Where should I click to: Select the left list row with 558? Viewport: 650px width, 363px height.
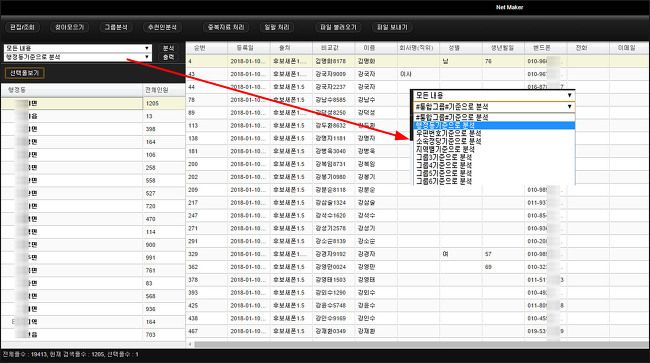coord(93,180)
